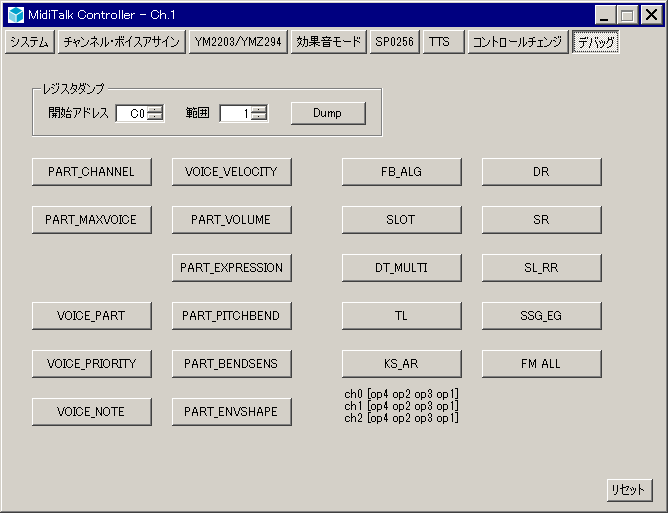Increase 範囲 using the up arrow
The width and height of the screenshot is (668, 513).
pyautogui.click(x=259, y=110)
